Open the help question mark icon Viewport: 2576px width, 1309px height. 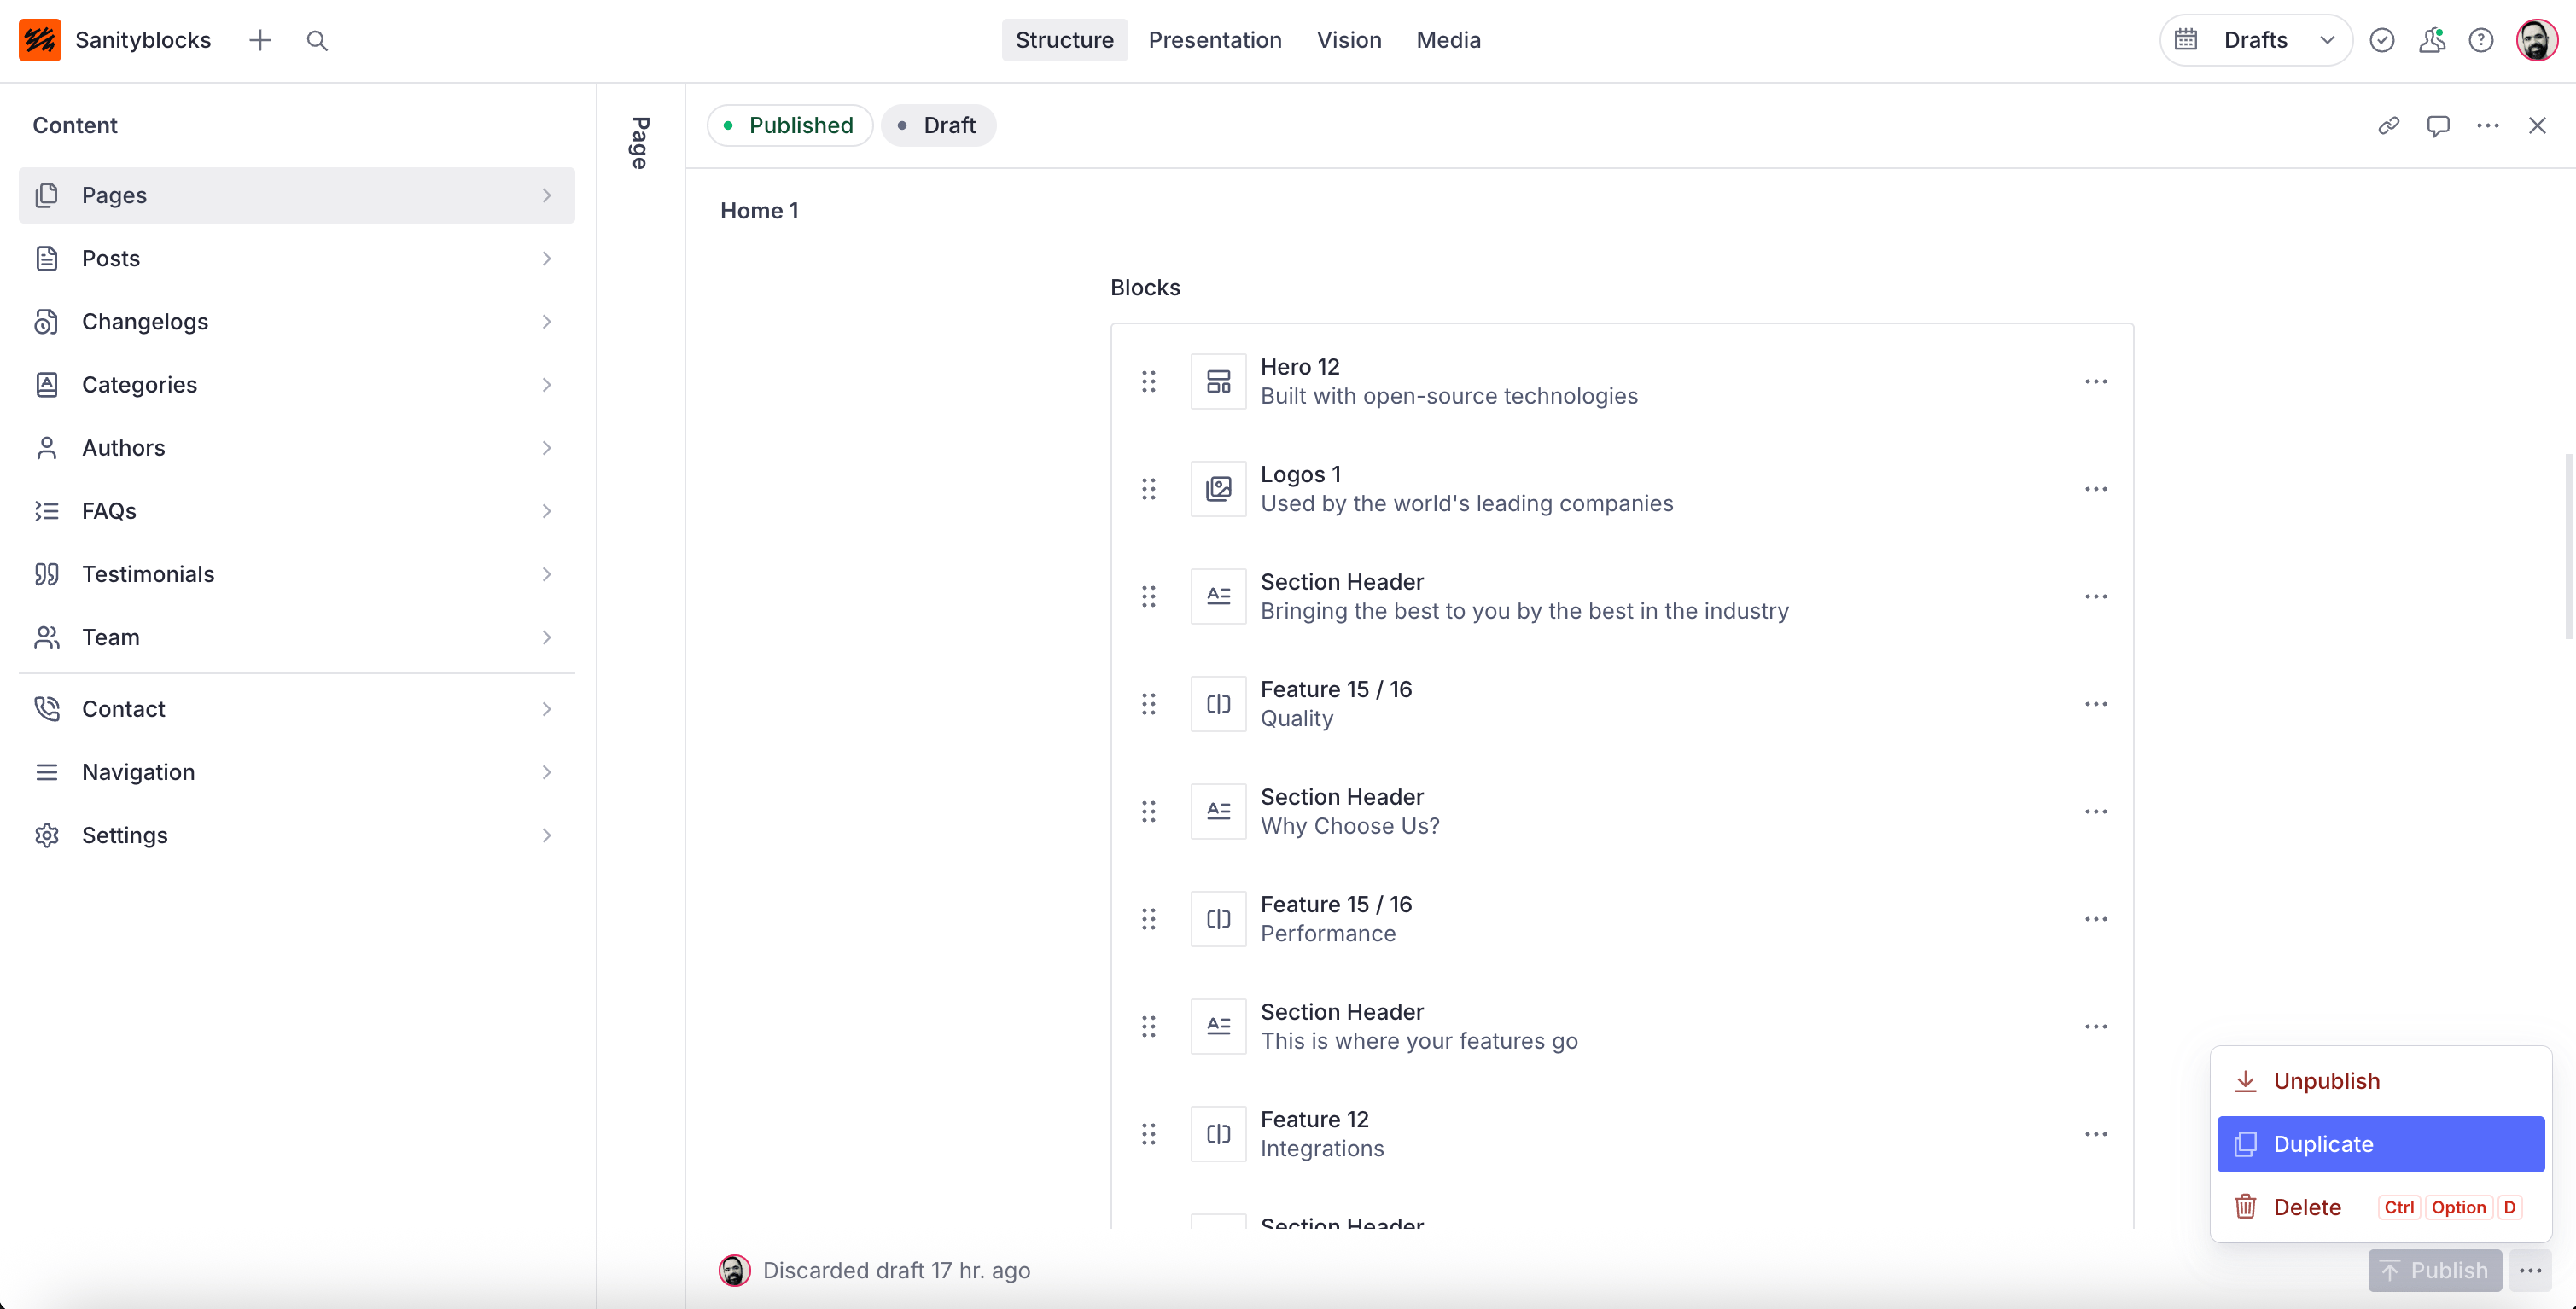tap(2481, 40)
